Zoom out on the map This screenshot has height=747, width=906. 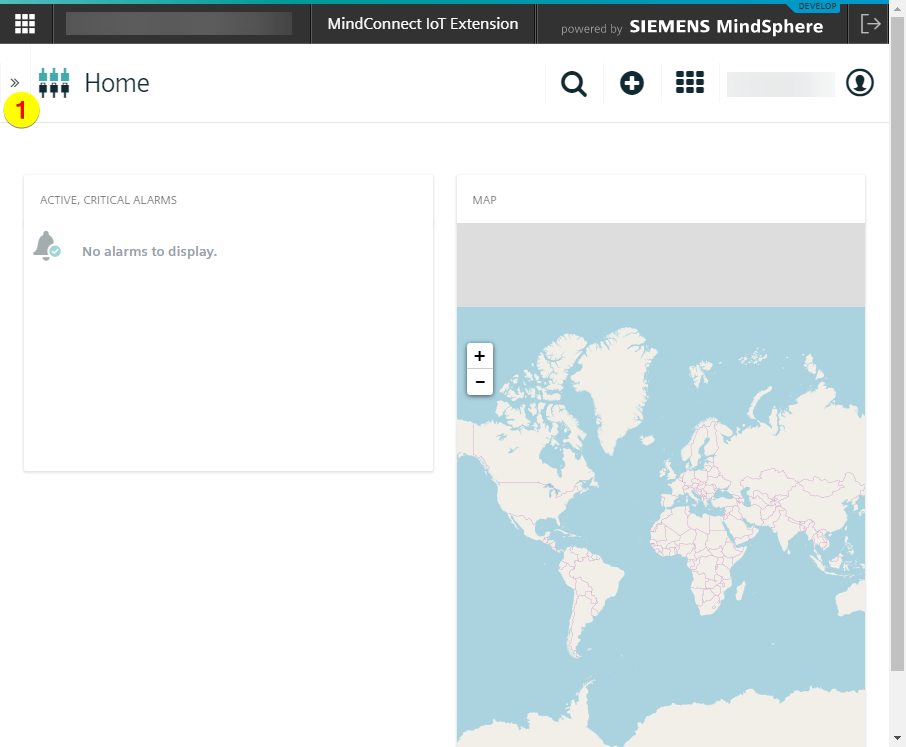[x=480, y=382]
